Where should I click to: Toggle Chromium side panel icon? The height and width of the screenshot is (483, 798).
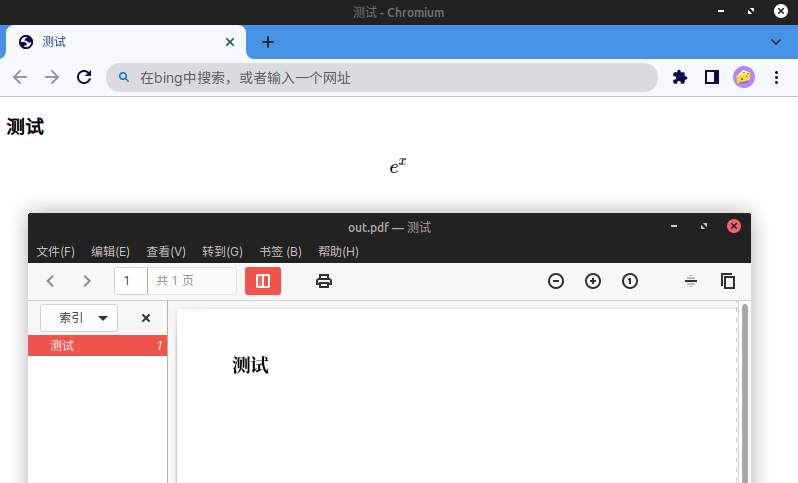pyautogui.click(x=712, y=77)
